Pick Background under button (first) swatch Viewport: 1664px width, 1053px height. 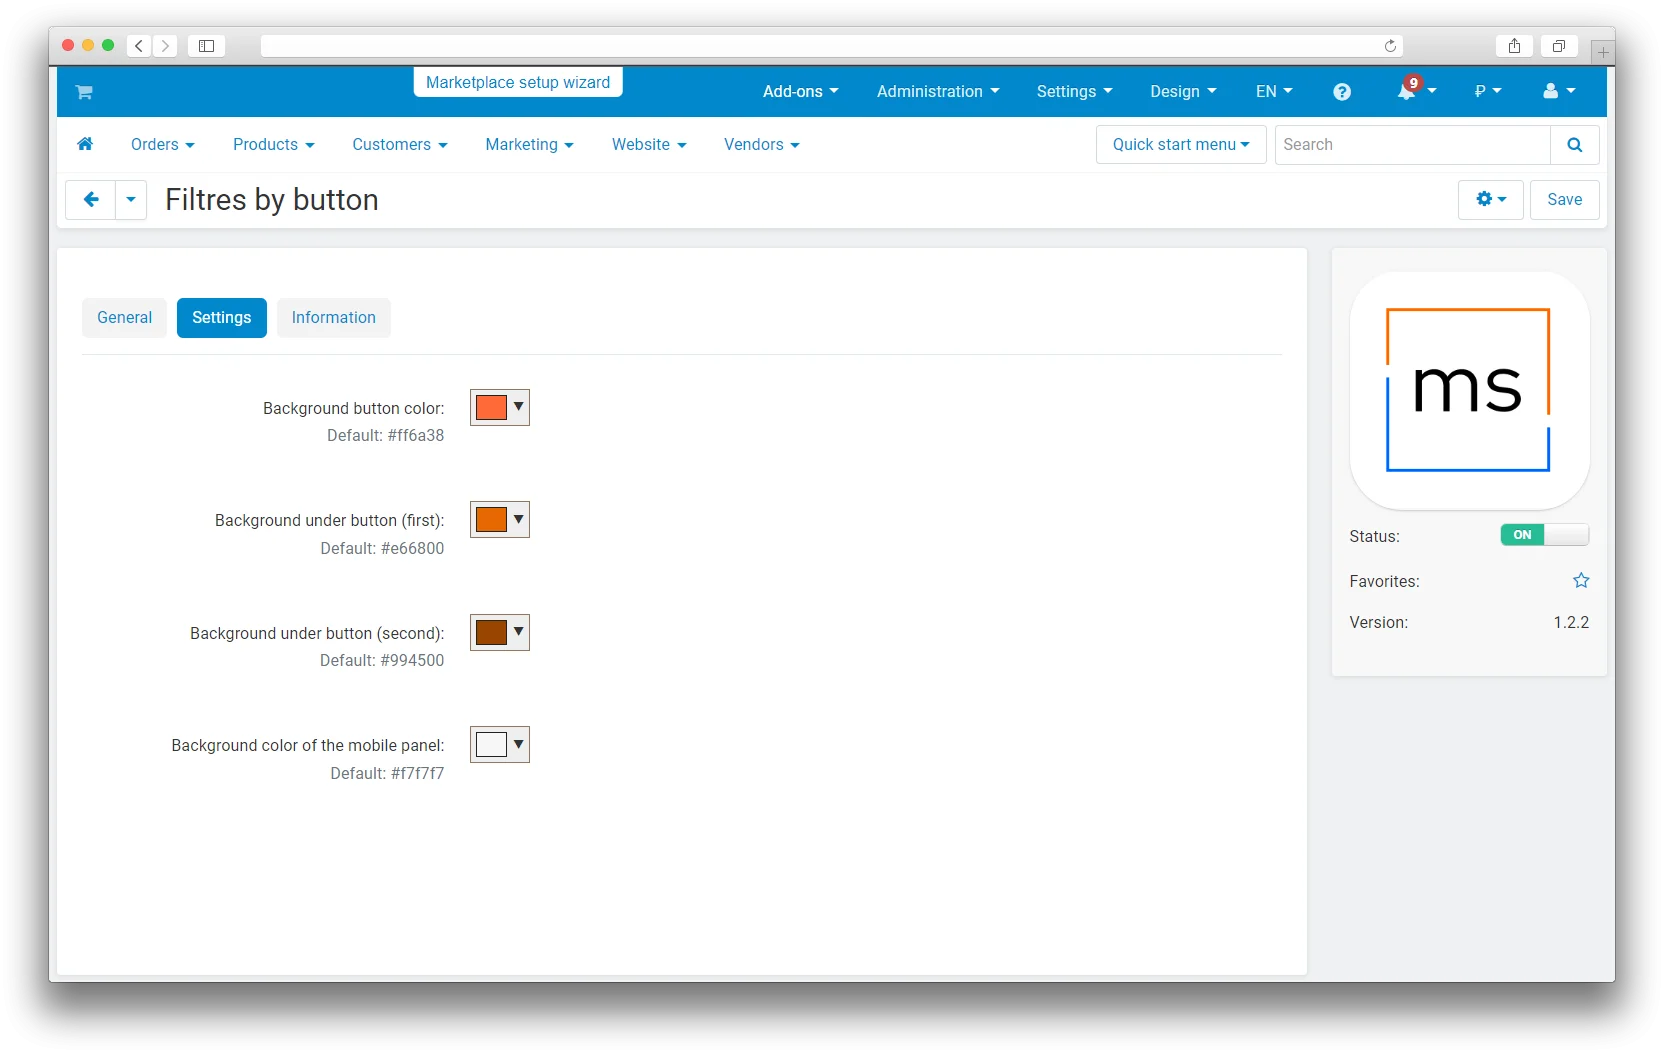(x=491, y=520)
